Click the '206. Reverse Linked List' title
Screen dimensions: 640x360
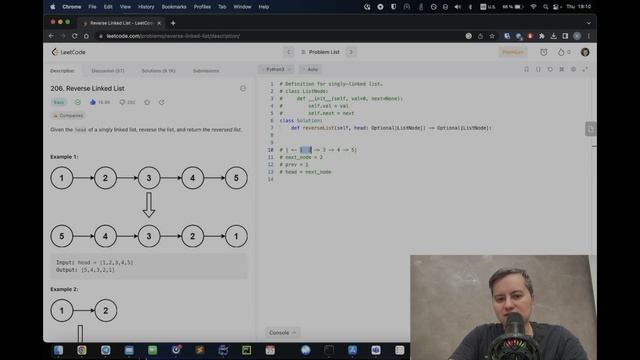tap(87, 88)
